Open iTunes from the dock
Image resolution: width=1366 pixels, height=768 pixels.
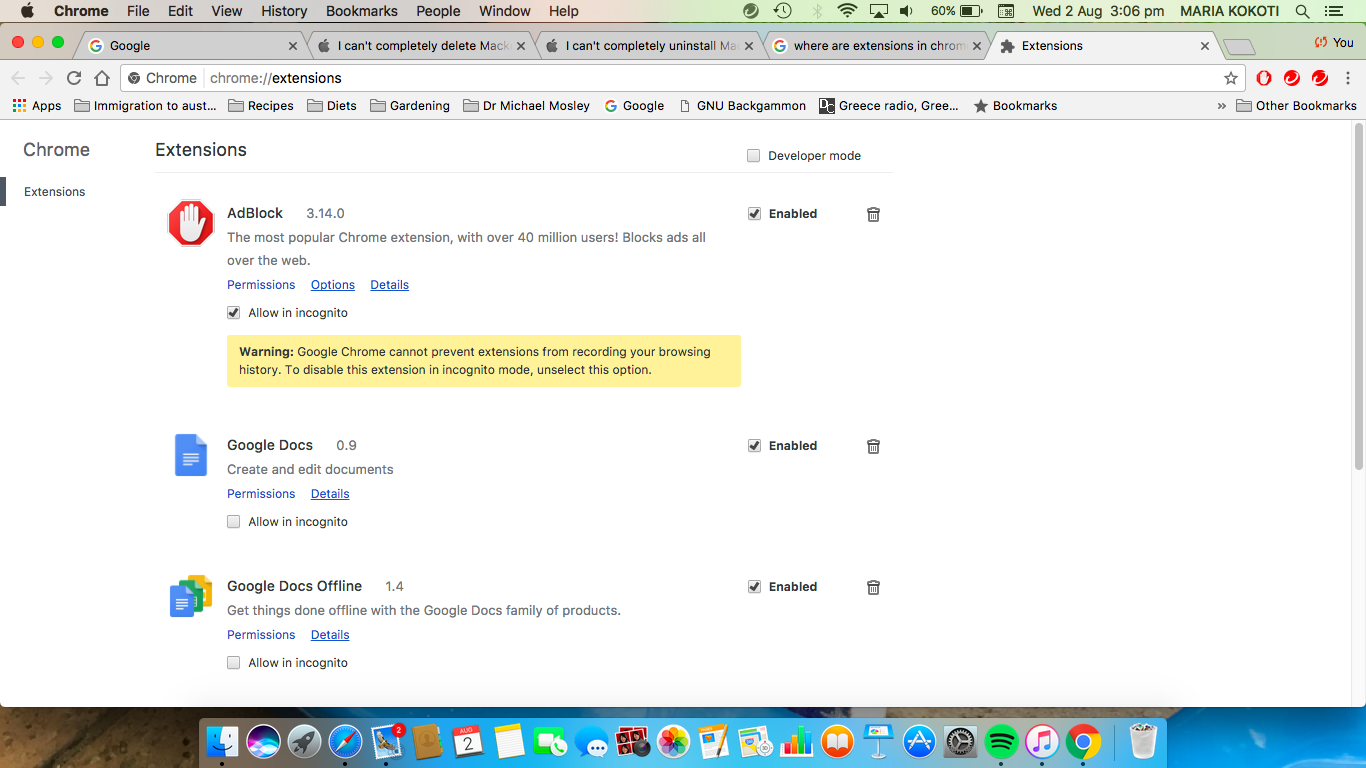click(1042, 741)
